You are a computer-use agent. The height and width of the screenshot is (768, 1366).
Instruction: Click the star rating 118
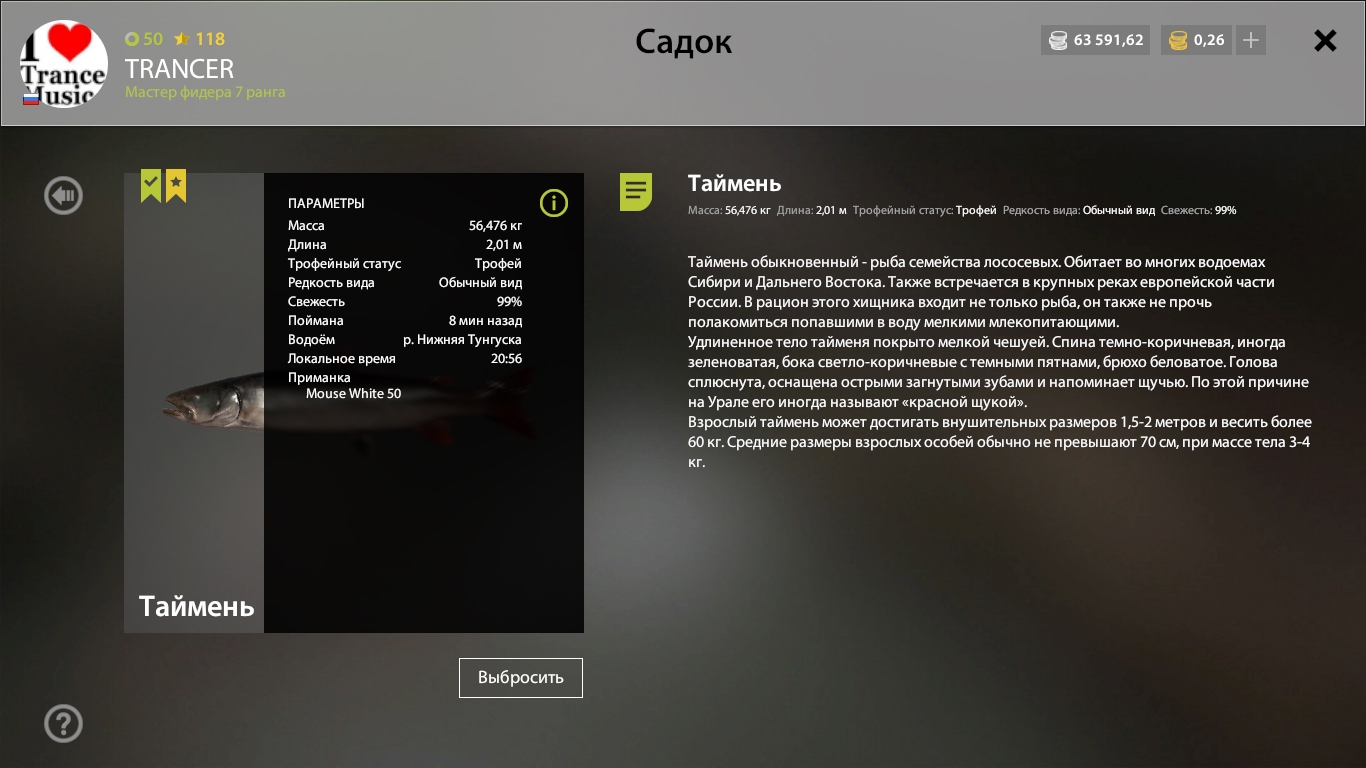(x=199, y=39)
